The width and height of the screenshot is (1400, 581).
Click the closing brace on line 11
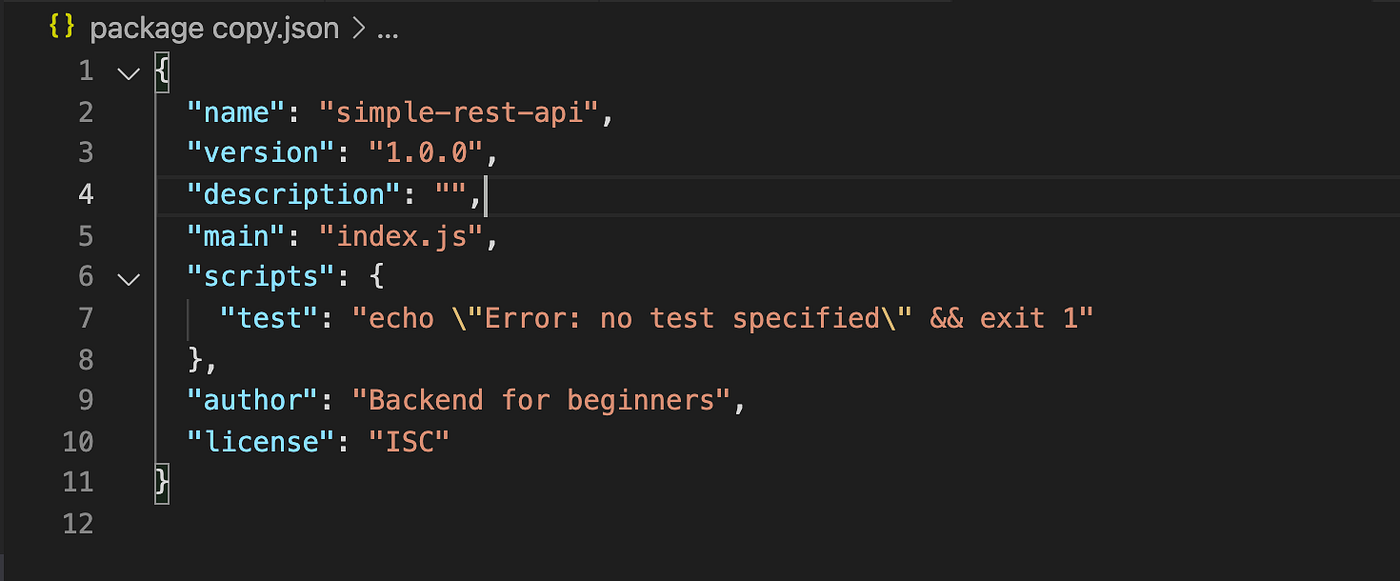tap(162, 482)
